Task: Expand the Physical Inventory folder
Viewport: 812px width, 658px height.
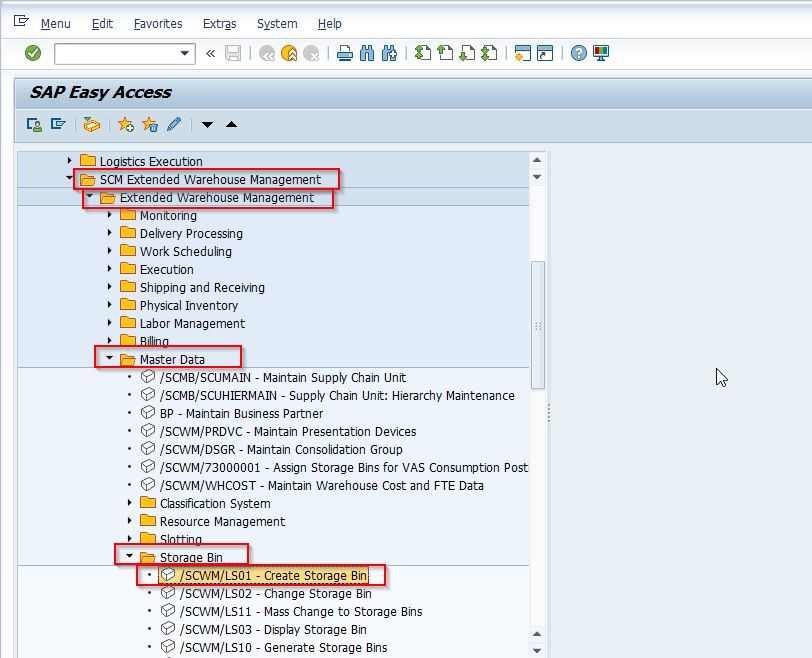Action: pyautogui.click(x=109, y=305)
